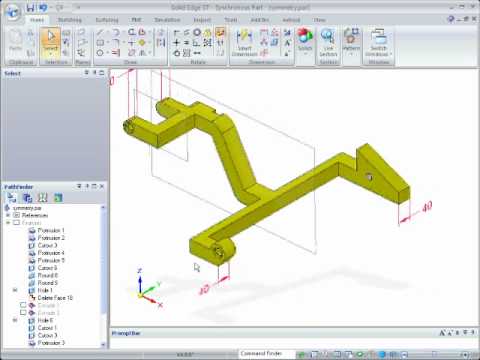Screen dimensions: 480x360
Task: Open the Switch Windows dropdown
Action: coord(391,54)
